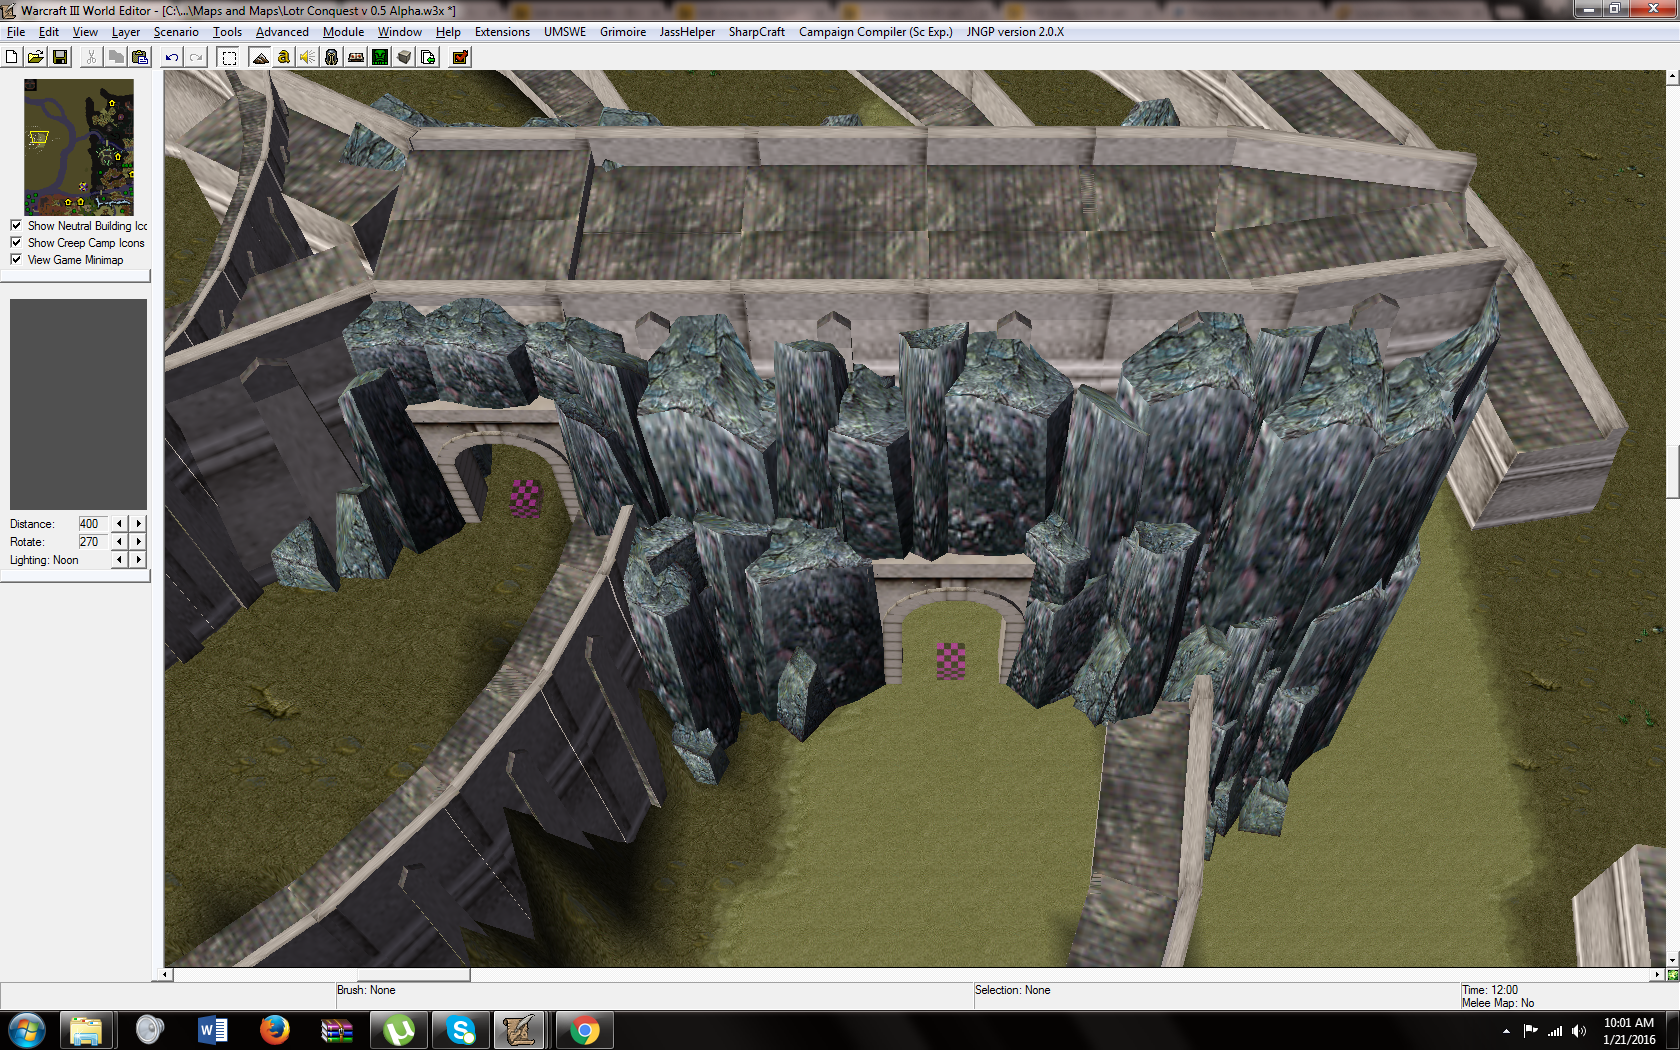The image size is (1680, 1050).
Task: Click the Distance value field
Action: (92, 524)
